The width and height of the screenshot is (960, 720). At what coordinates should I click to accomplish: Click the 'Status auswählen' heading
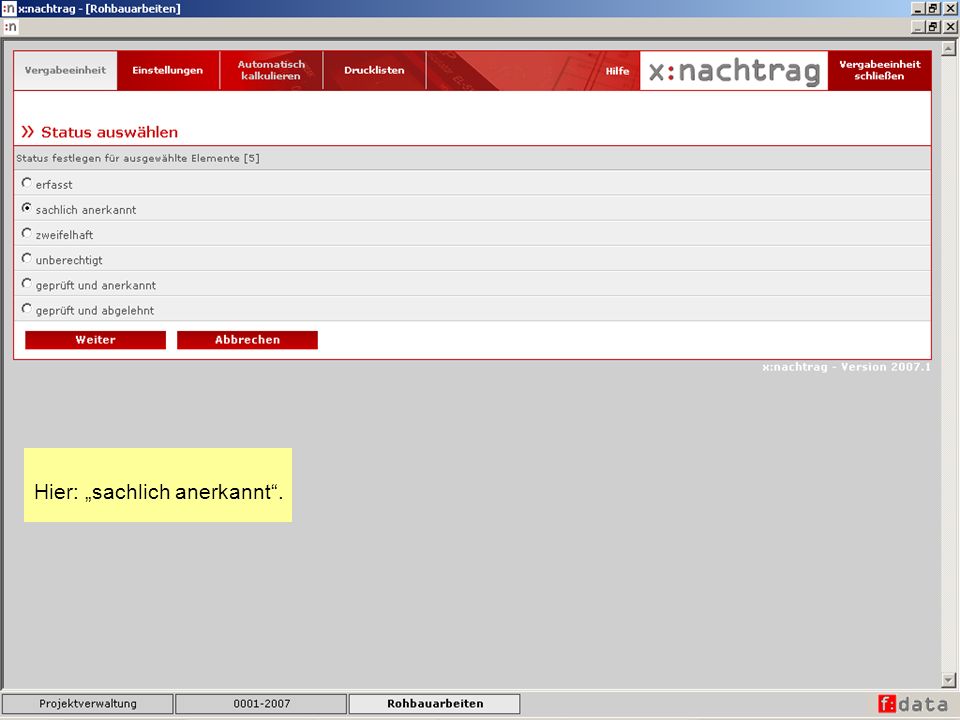109,132
